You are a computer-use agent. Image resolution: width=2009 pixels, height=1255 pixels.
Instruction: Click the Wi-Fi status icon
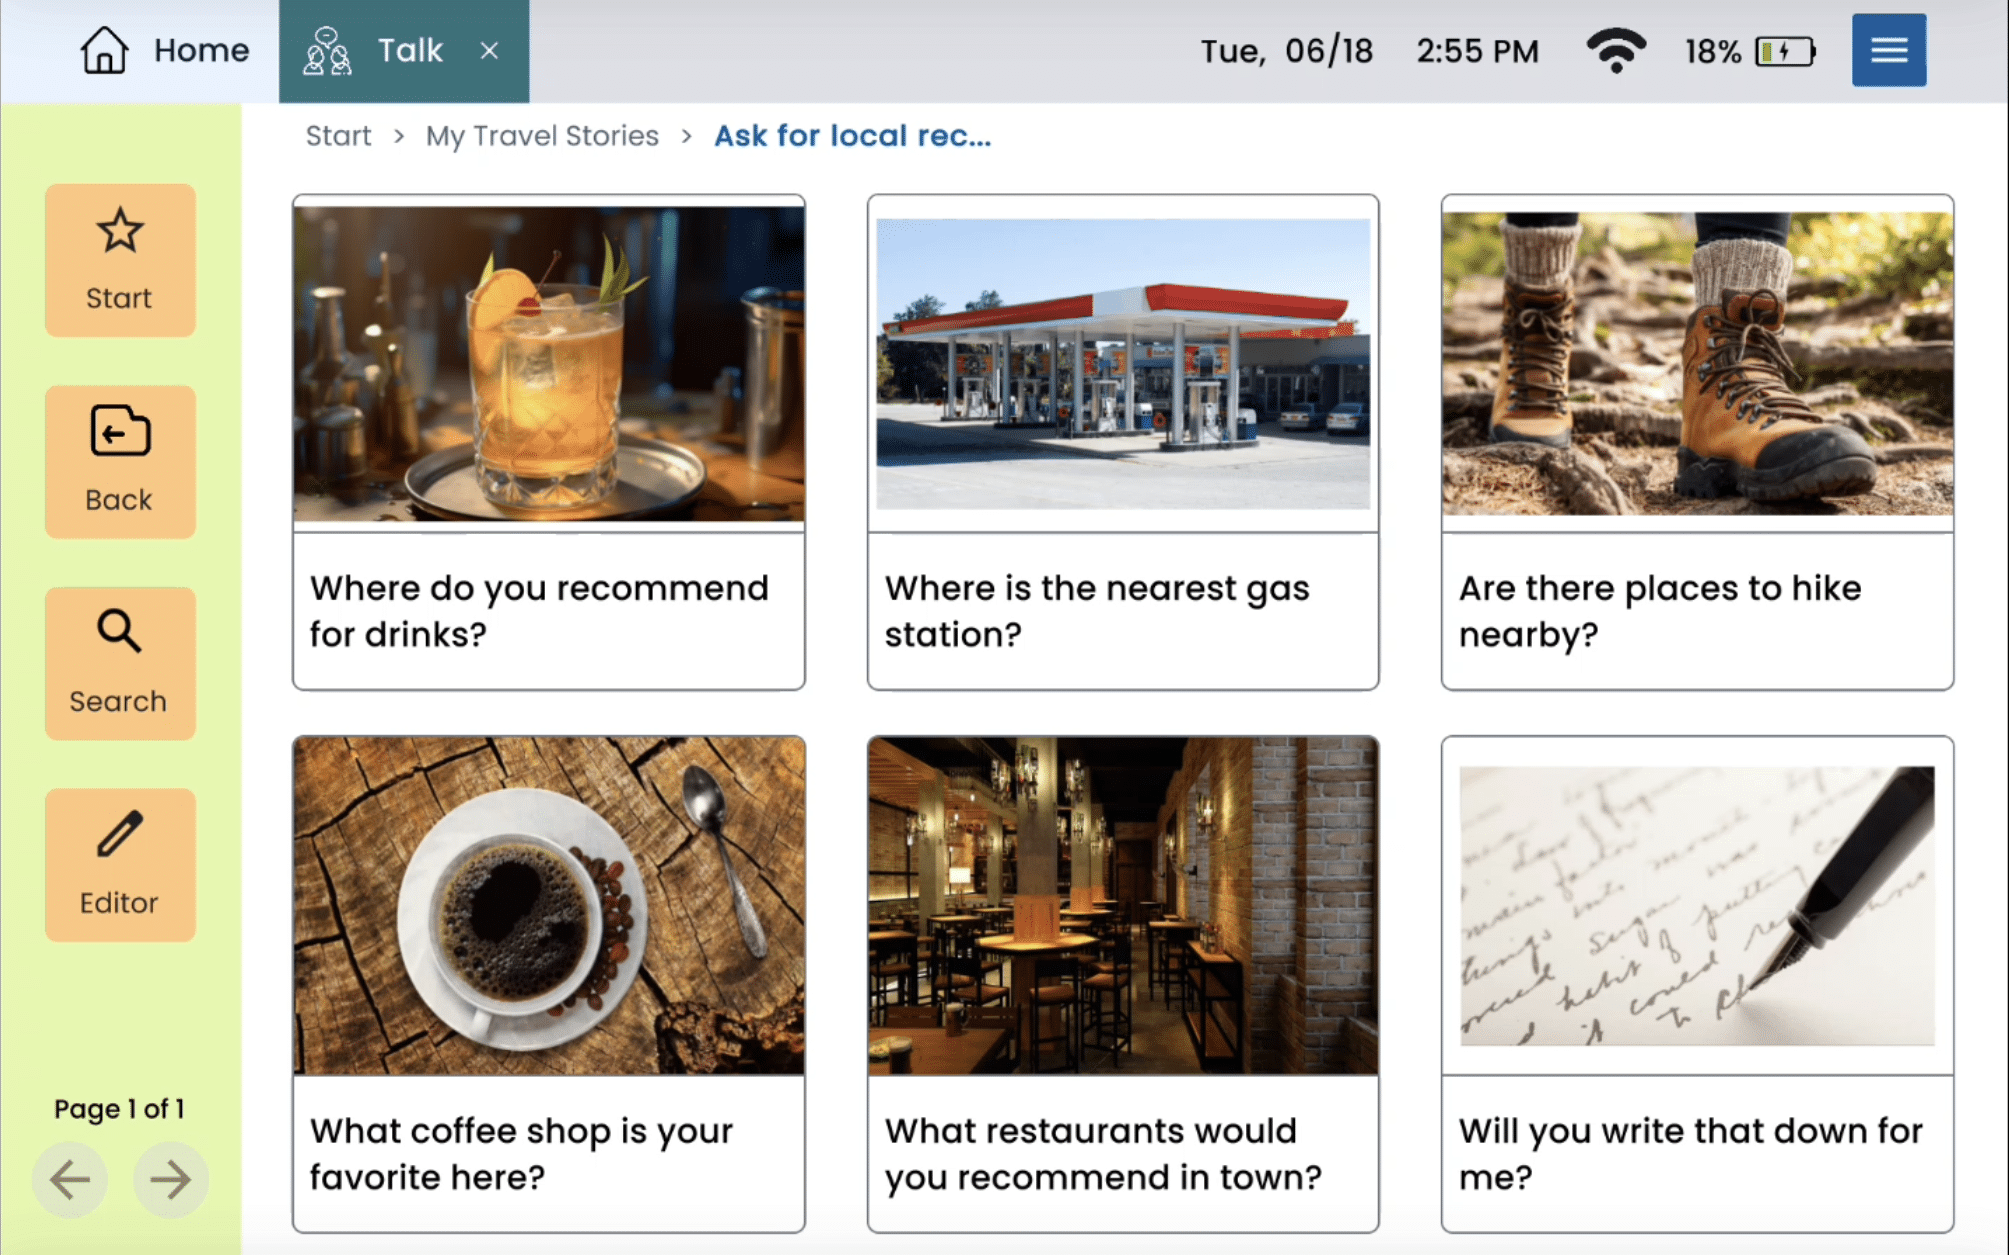1615,50
